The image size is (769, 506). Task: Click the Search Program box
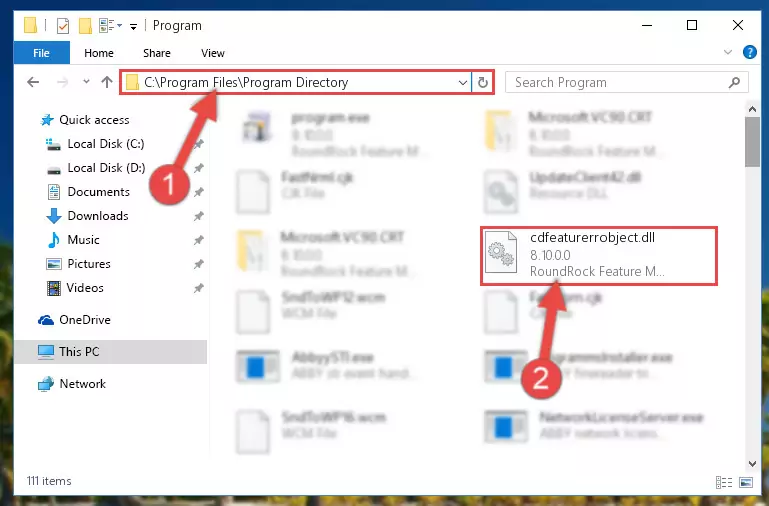[x=627, y=82]
